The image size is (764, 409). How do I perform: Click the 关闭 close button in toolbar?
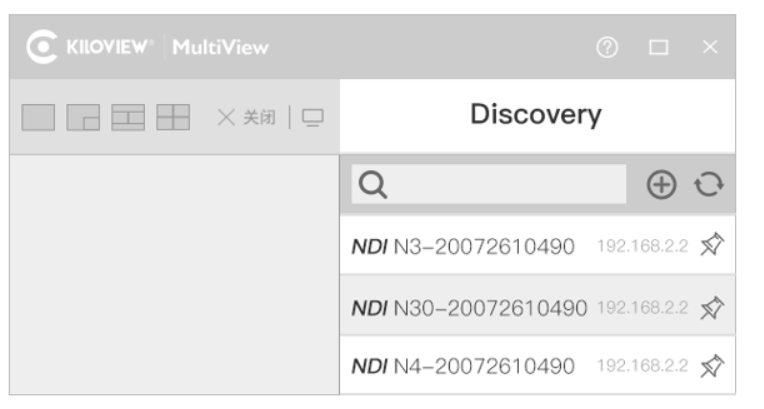(x=247, y=117)
